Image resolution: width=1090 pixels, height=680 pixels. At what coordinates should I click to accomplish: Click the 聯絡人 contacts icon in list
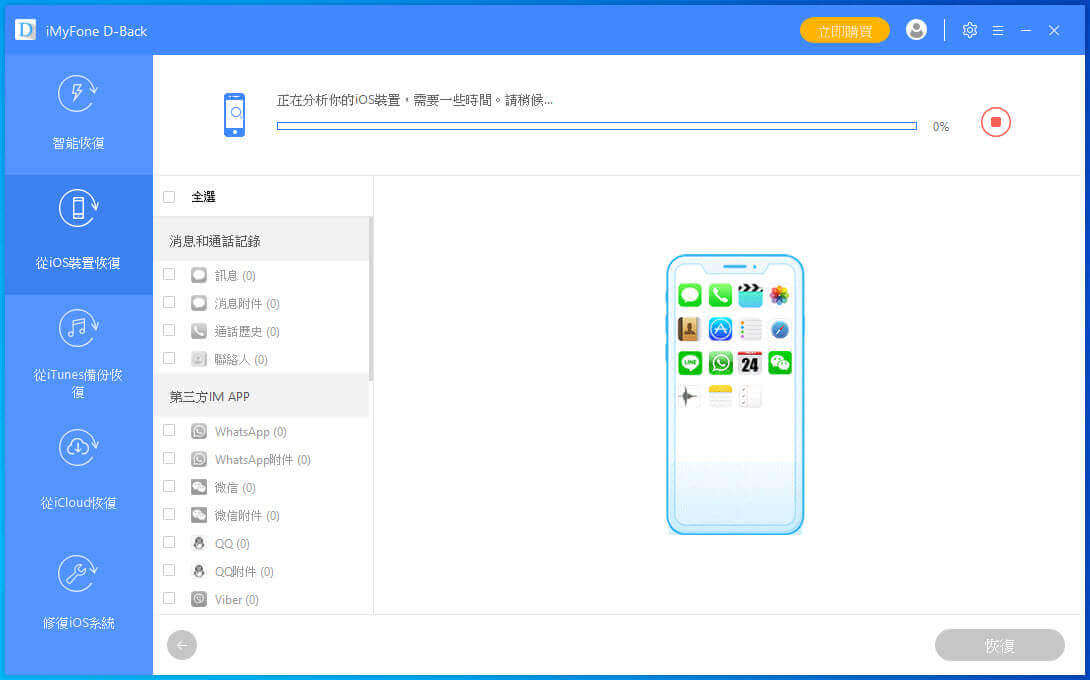pos(199,359)
